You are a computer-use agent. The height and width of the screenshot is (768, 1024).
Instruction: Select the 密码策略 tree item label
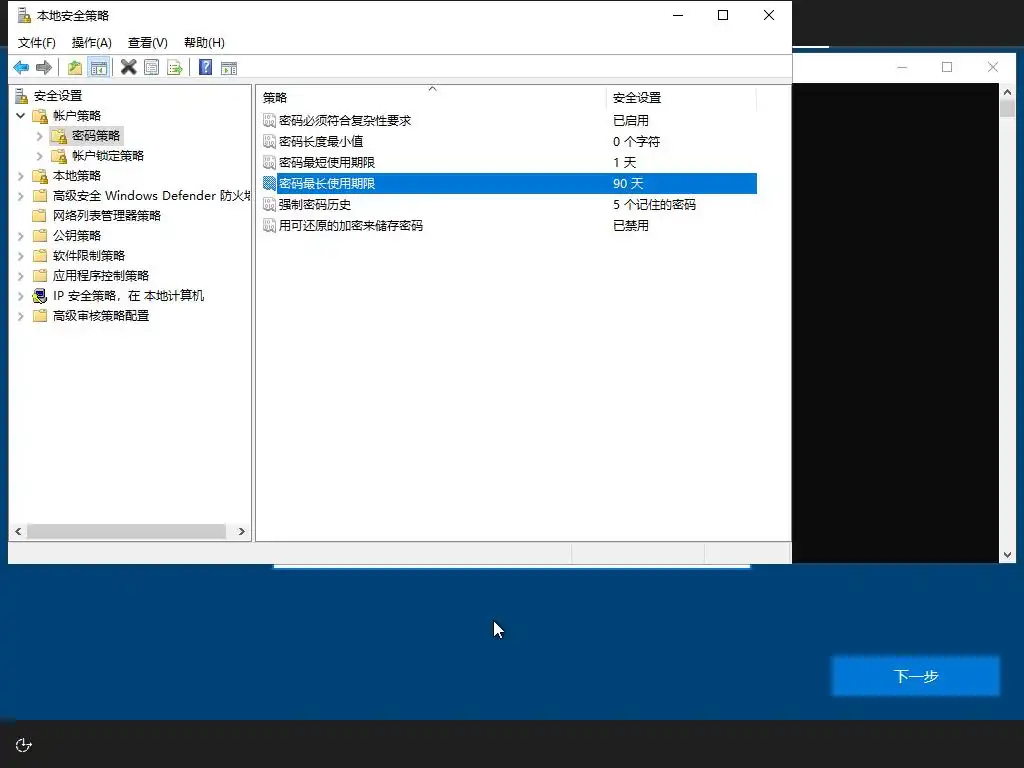point(96,136)
